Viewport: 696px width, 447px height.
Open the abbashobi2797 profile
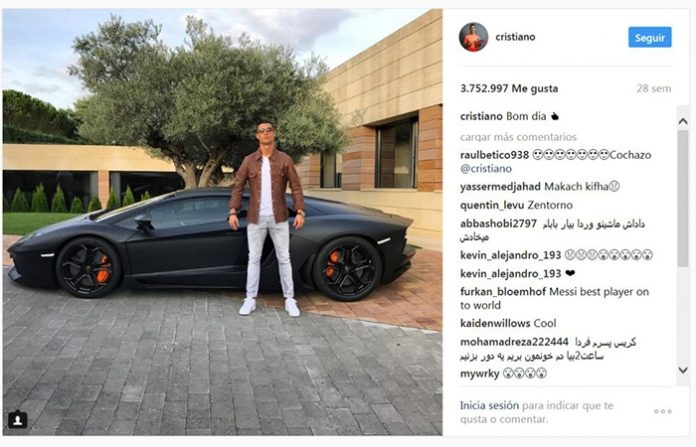click(498, 224)
